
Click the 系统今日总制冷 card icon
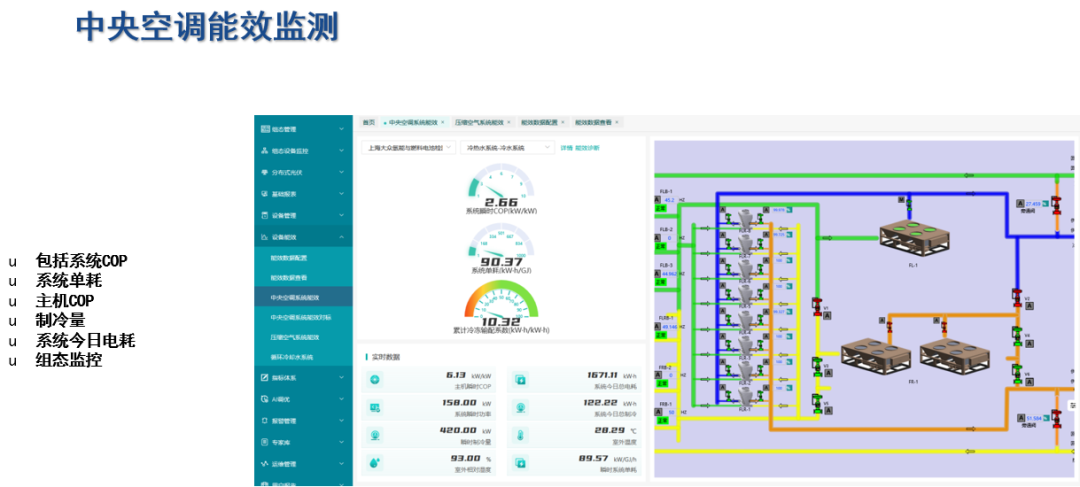click(521, 407)
